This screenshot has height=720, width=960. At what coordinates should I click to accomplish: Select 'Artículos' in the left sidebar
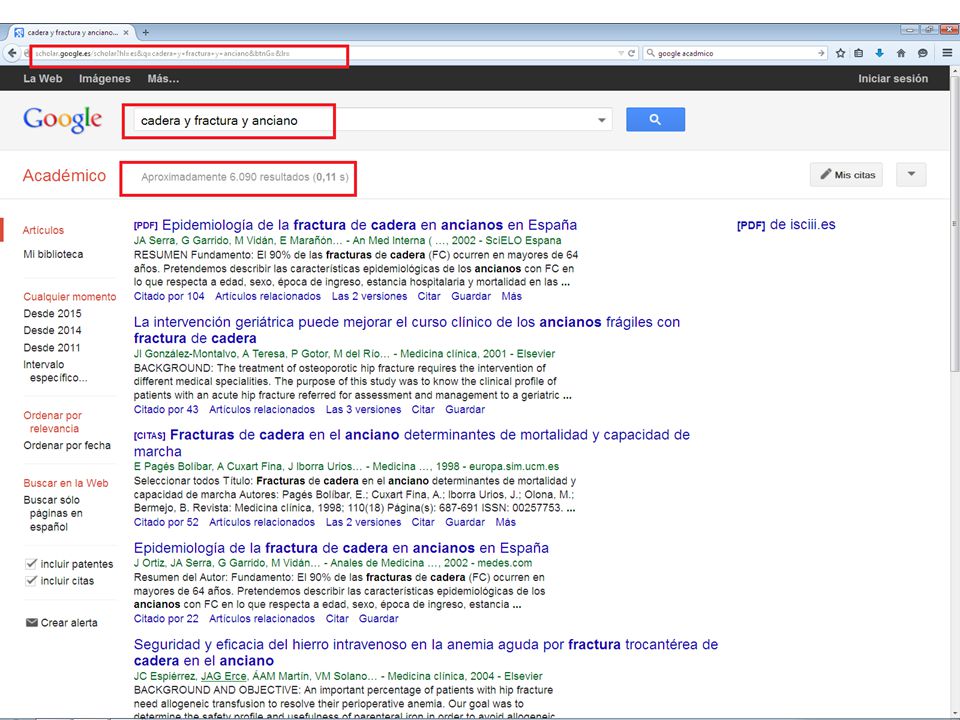click(43, 230)
